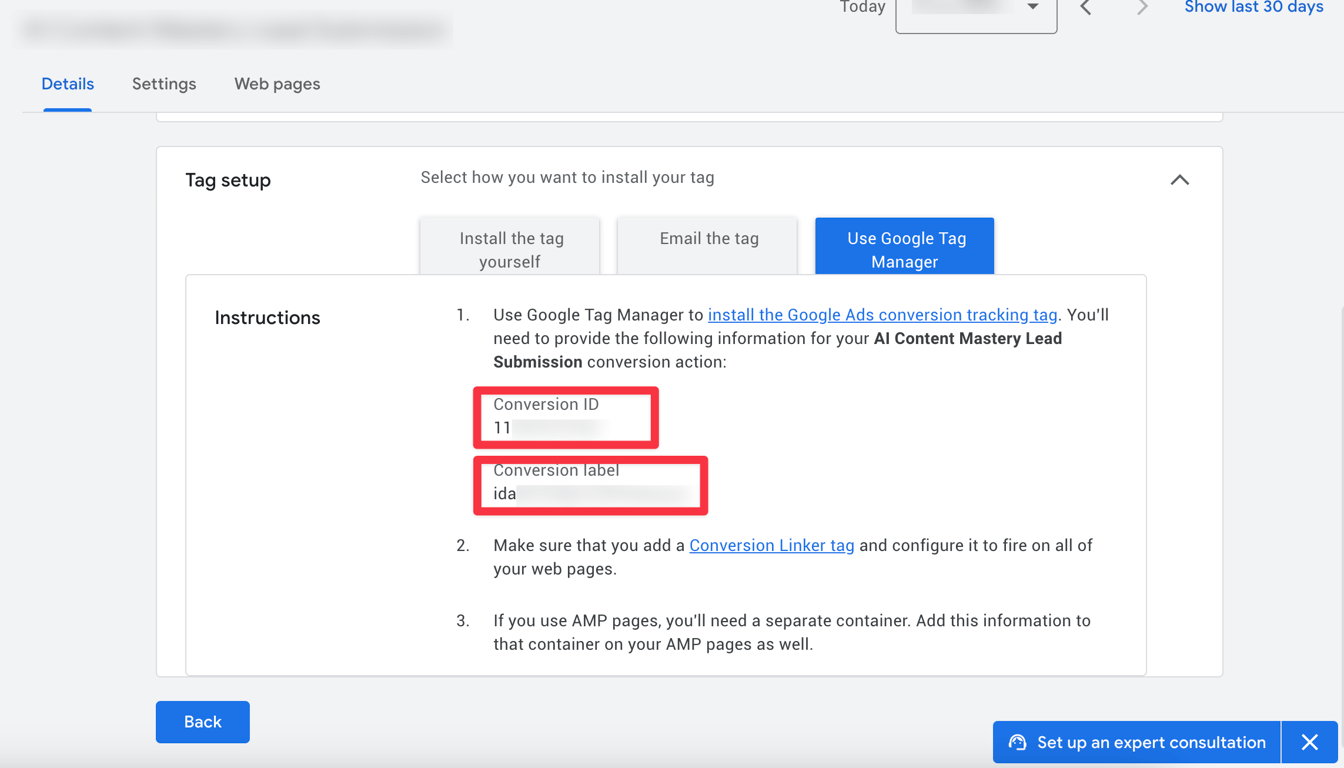1344x768 pixels.
Task: Click the previous date range arrow
Action: tap(1086, 8)
